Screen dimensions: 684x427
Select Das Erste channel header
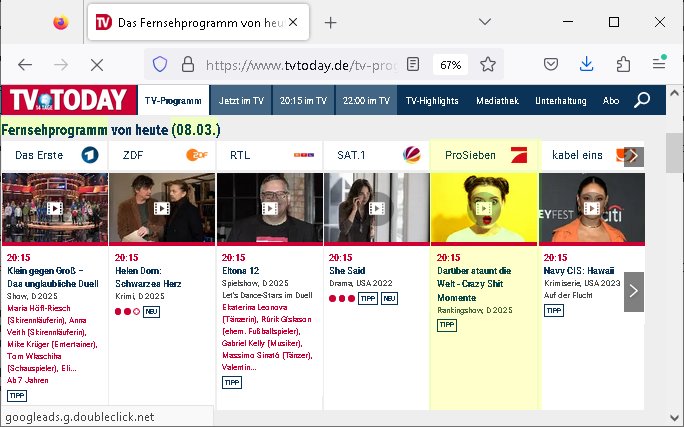click(x=55, y=155)
